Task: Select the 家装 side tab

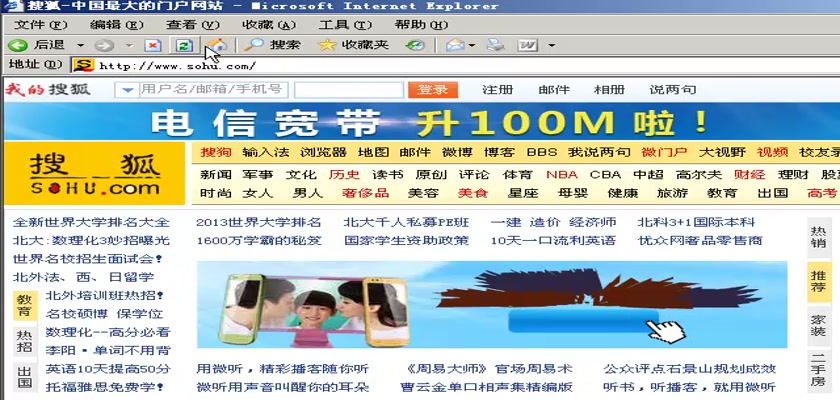Action: click(818, 327)
